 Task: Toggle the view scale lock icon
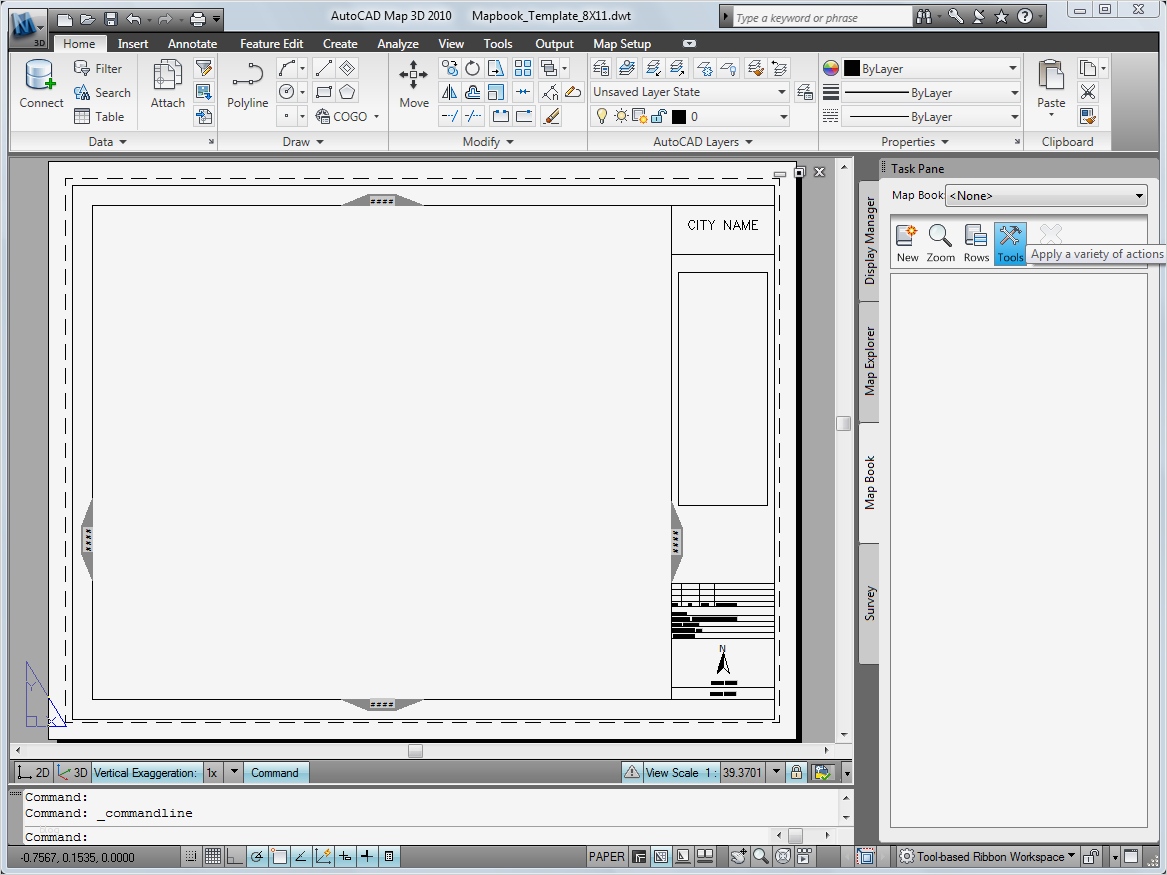pos(796,772)
